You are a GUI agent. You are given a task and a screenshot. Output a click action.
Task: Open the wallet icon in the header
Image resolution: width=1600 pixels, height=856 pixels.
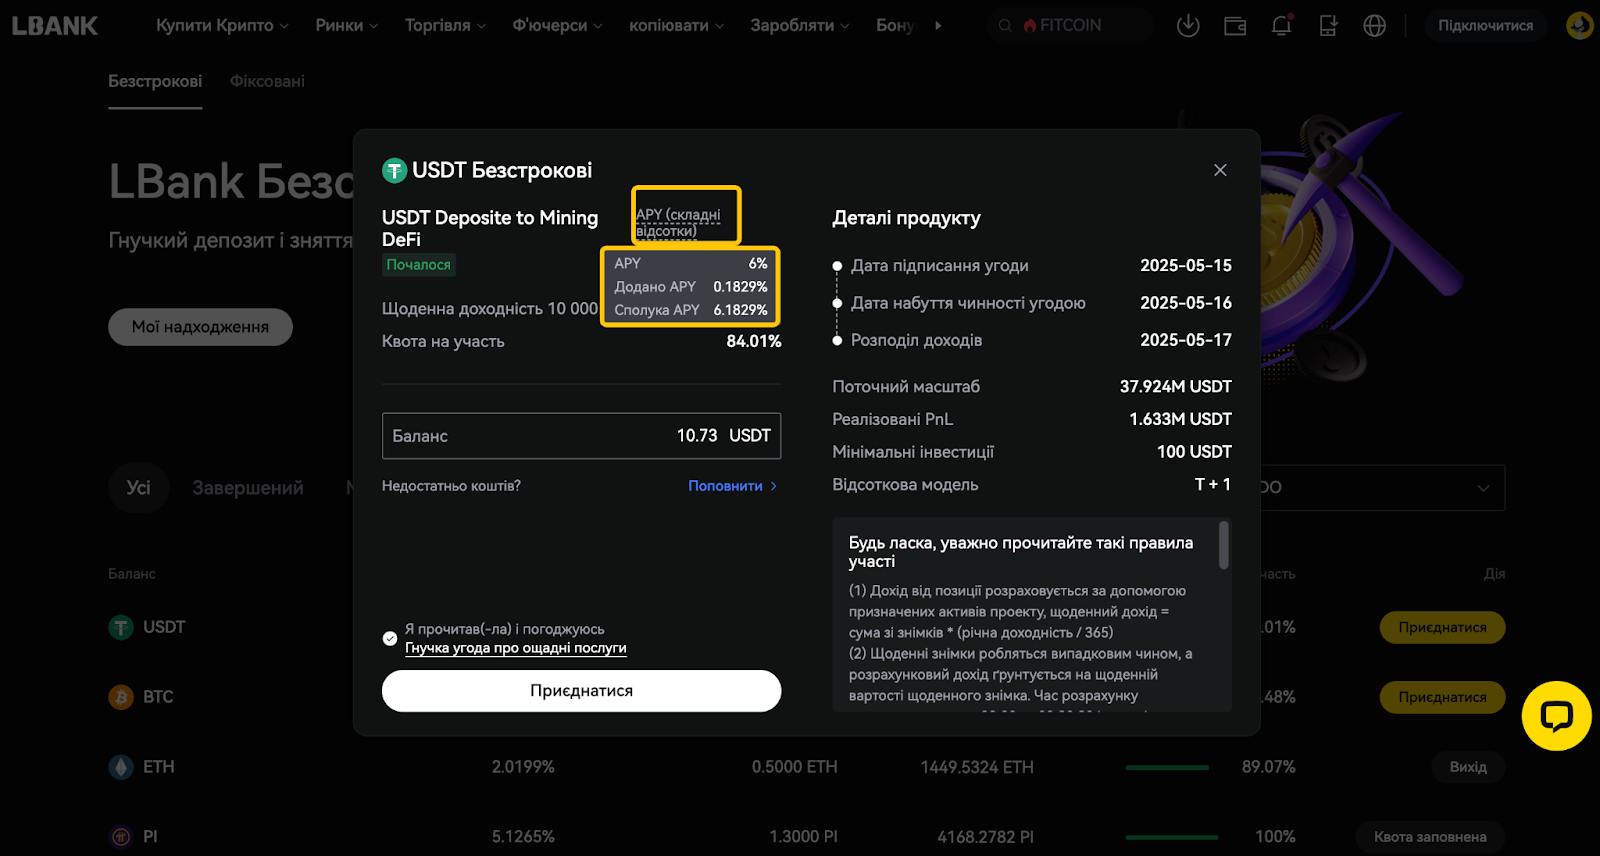tap(1235, 26)
